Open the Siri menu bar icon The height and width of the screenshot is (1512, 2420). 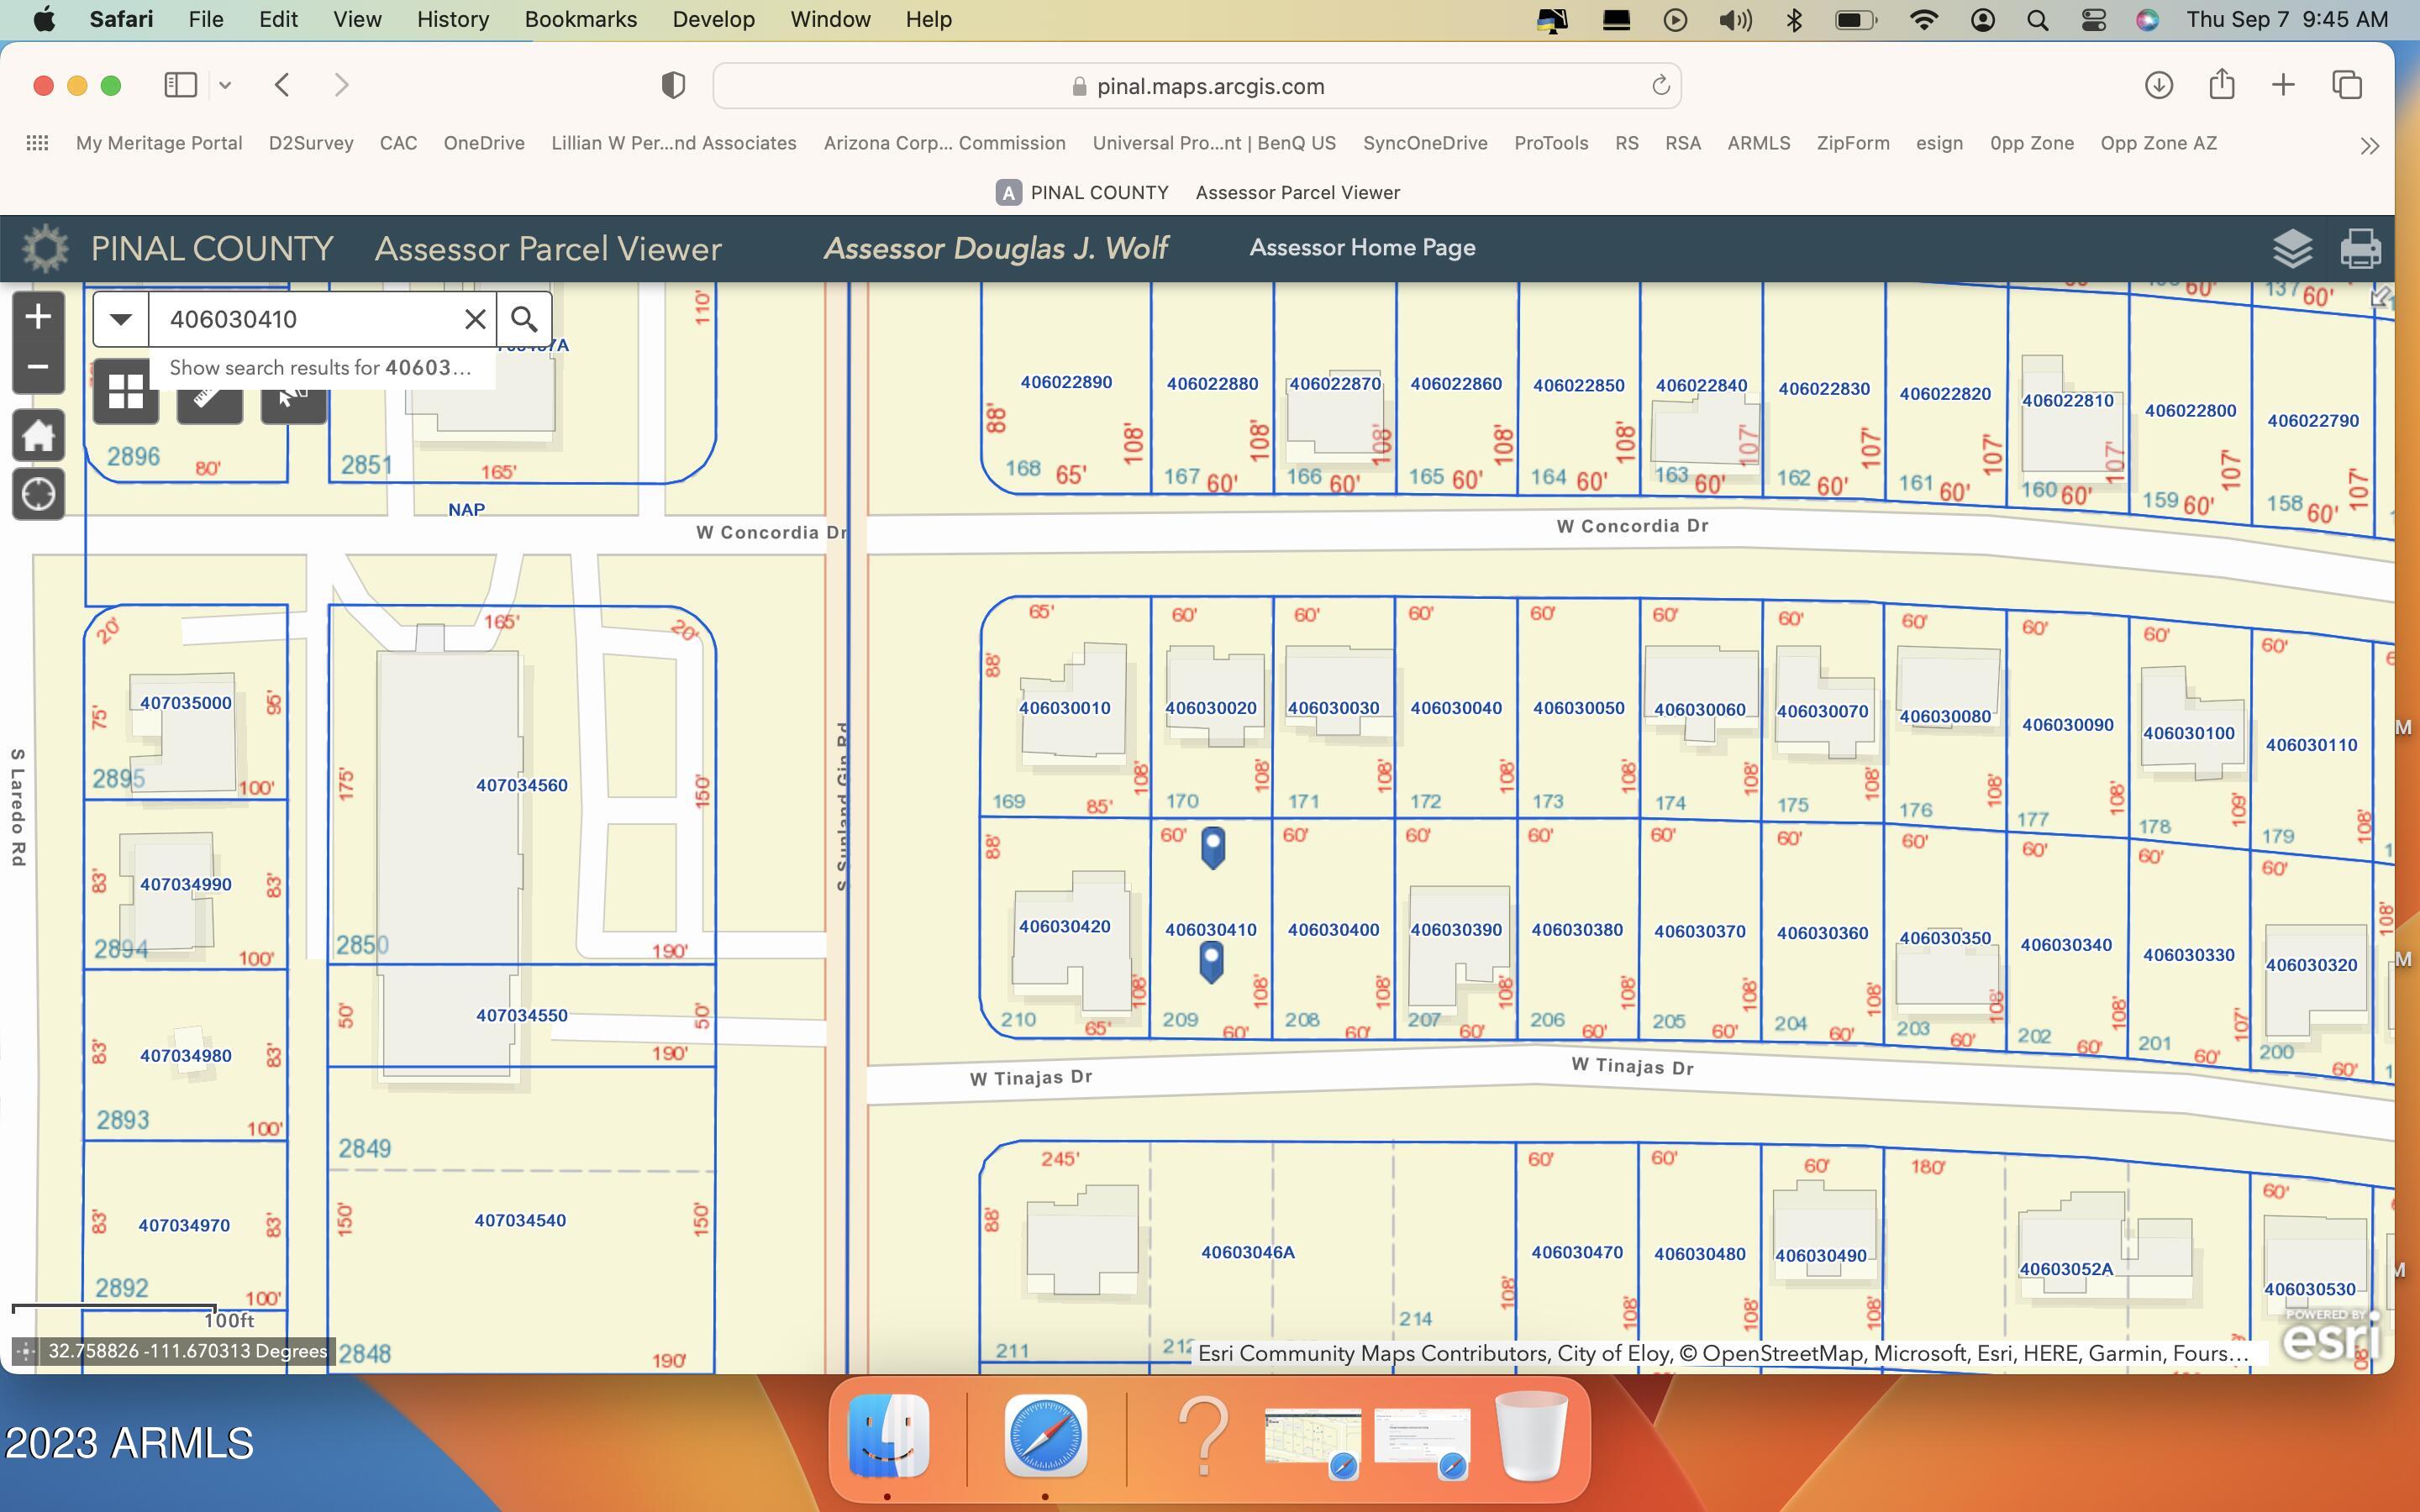coord(2146,20)
